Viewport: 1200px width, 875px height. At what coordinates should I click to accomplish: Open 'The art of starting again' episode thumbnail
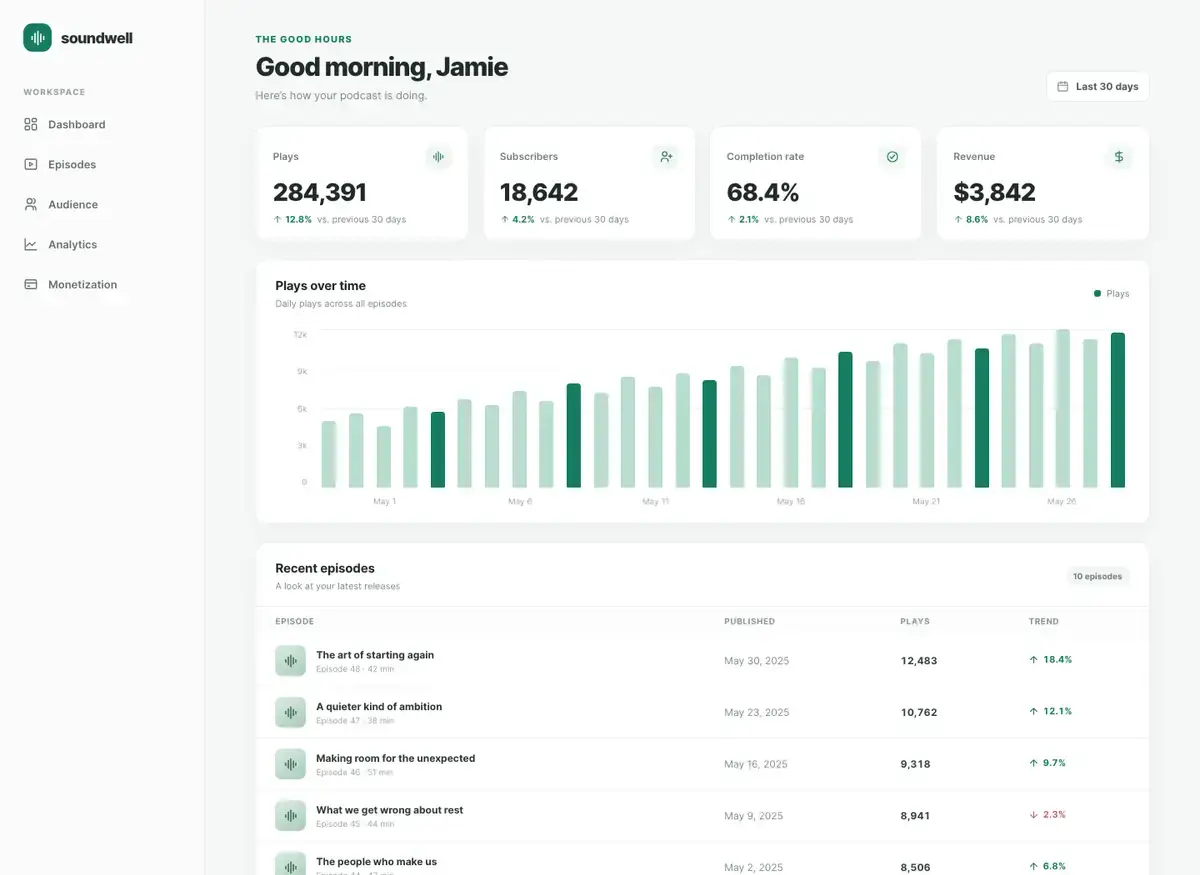(x=290, y=661)
